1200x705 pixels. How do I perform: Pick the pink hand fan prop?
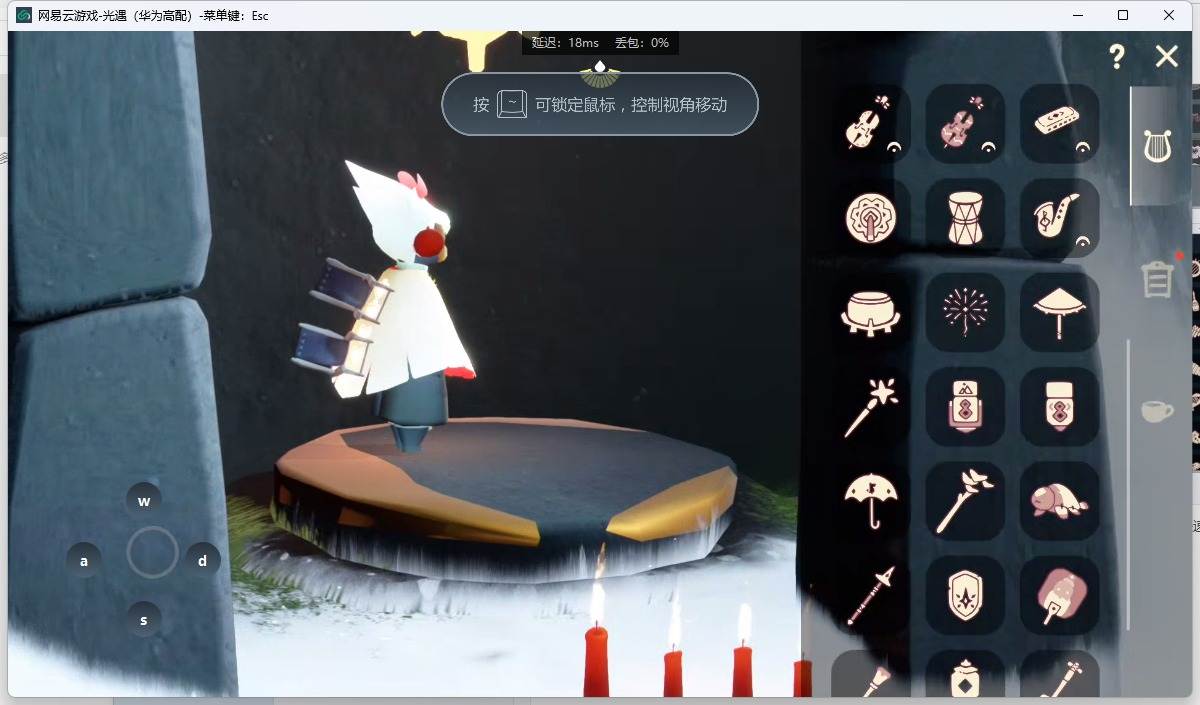pyautogui.click(x=1058, y=595)
